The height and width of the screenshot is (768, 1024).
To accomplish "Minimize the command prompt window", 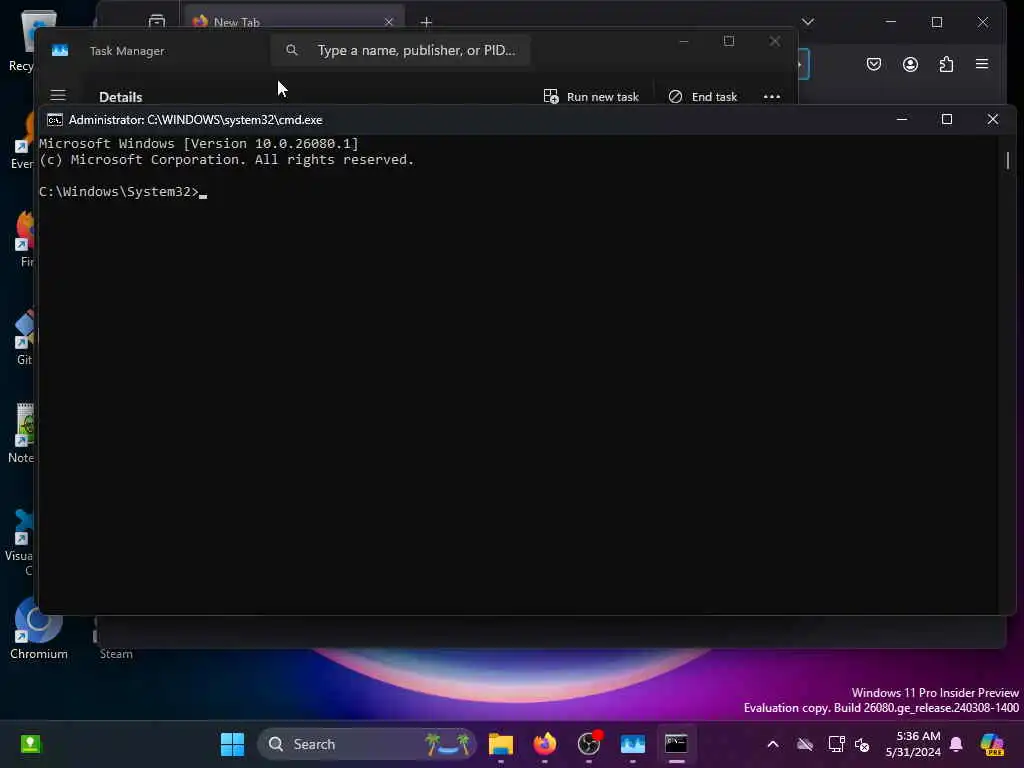I will 902,120.
